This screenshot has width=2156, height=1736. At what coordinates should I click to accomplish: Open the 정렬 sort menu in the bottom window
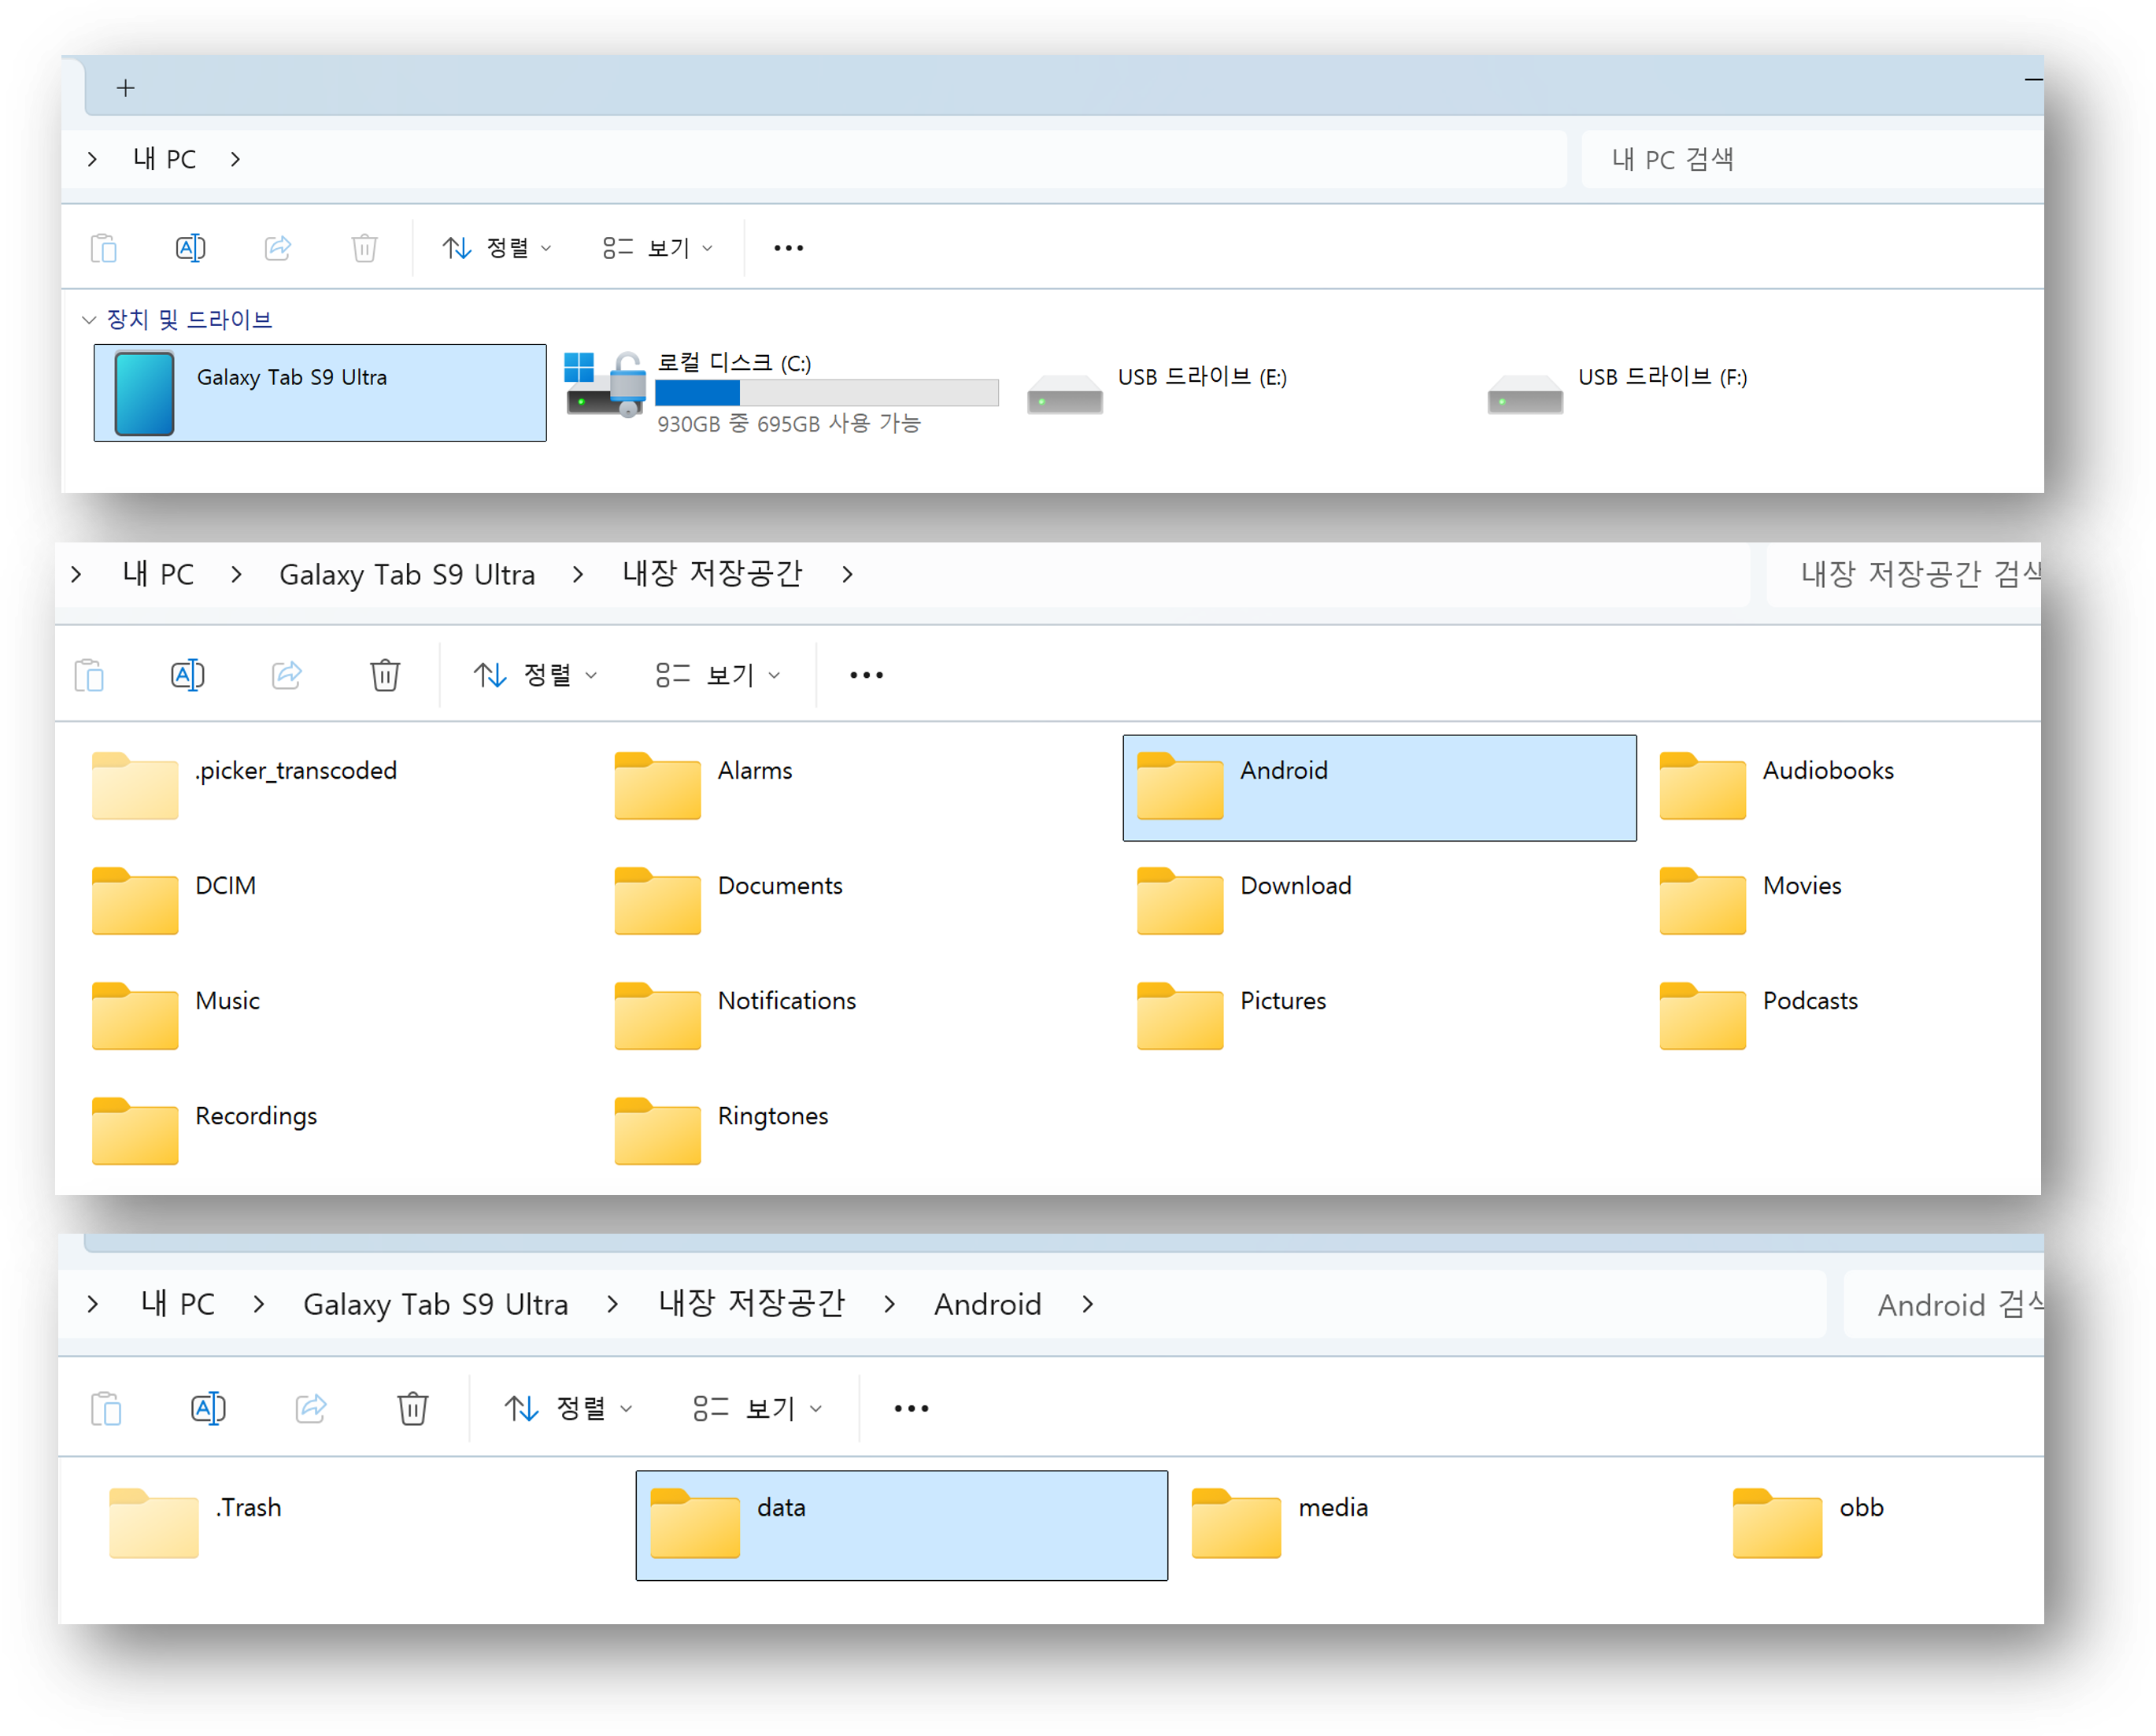coord(568,1409)
